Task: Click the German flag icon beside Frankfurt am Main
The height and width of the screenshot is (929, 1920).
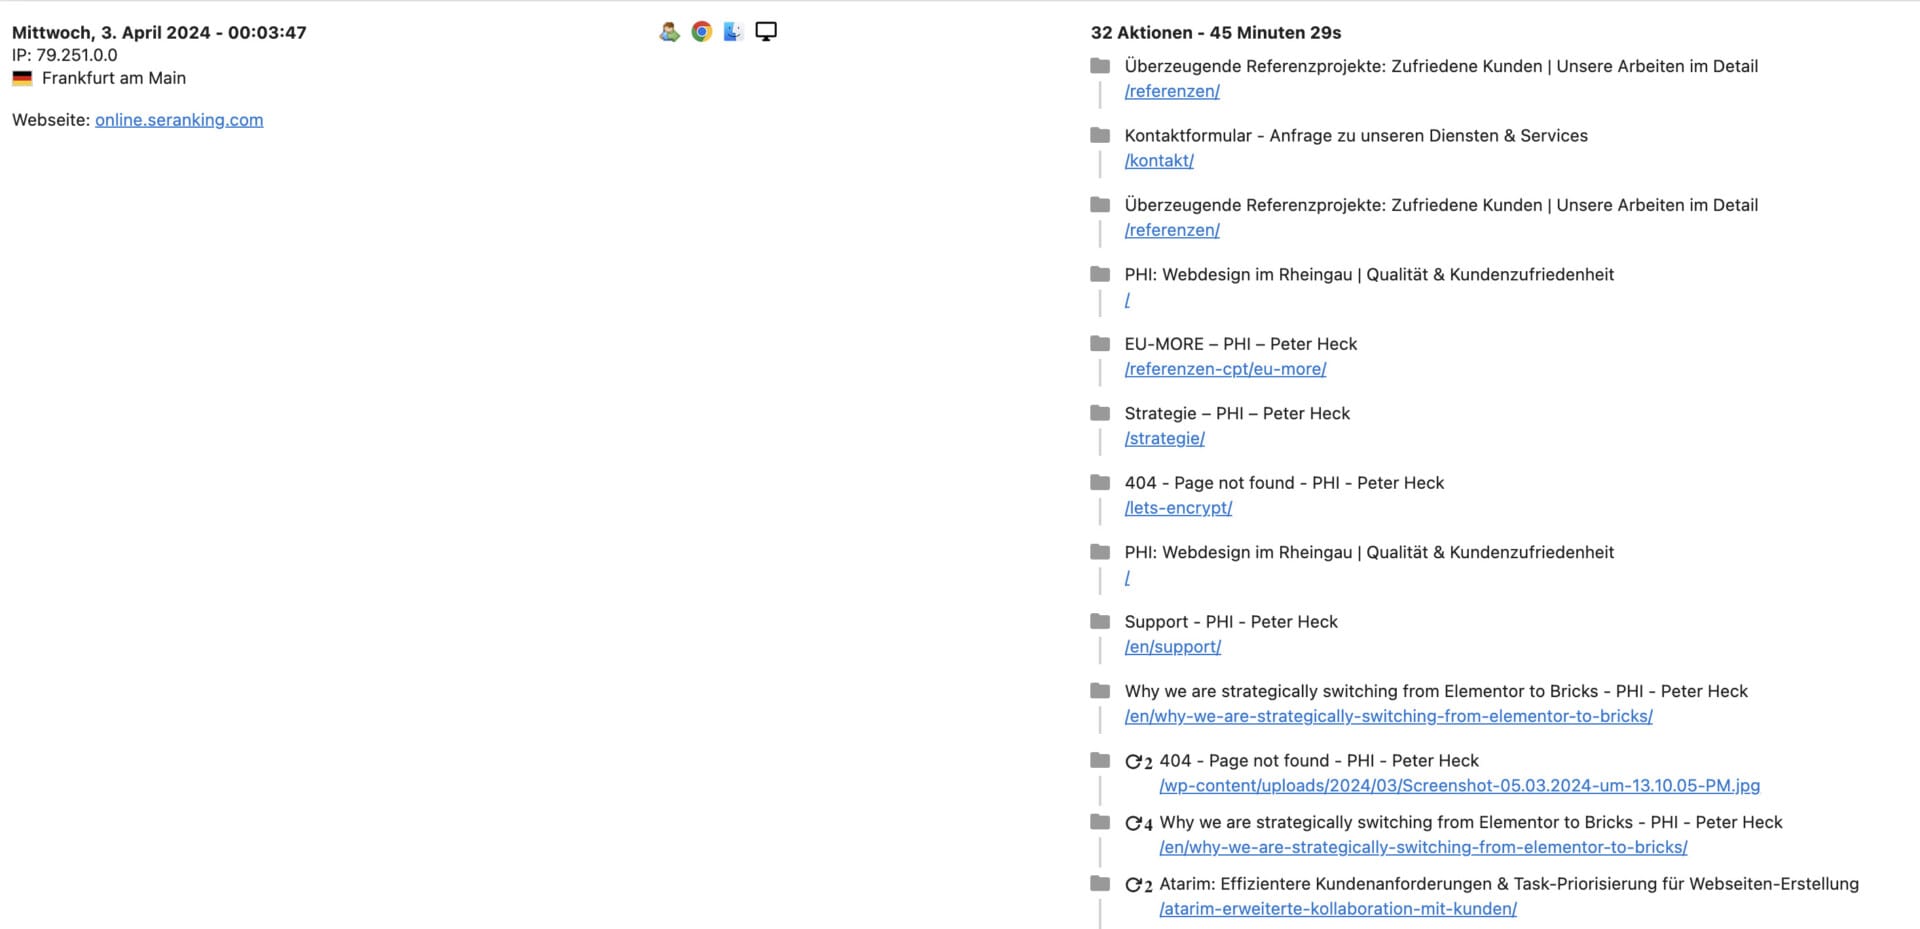Action: point(20,77)
